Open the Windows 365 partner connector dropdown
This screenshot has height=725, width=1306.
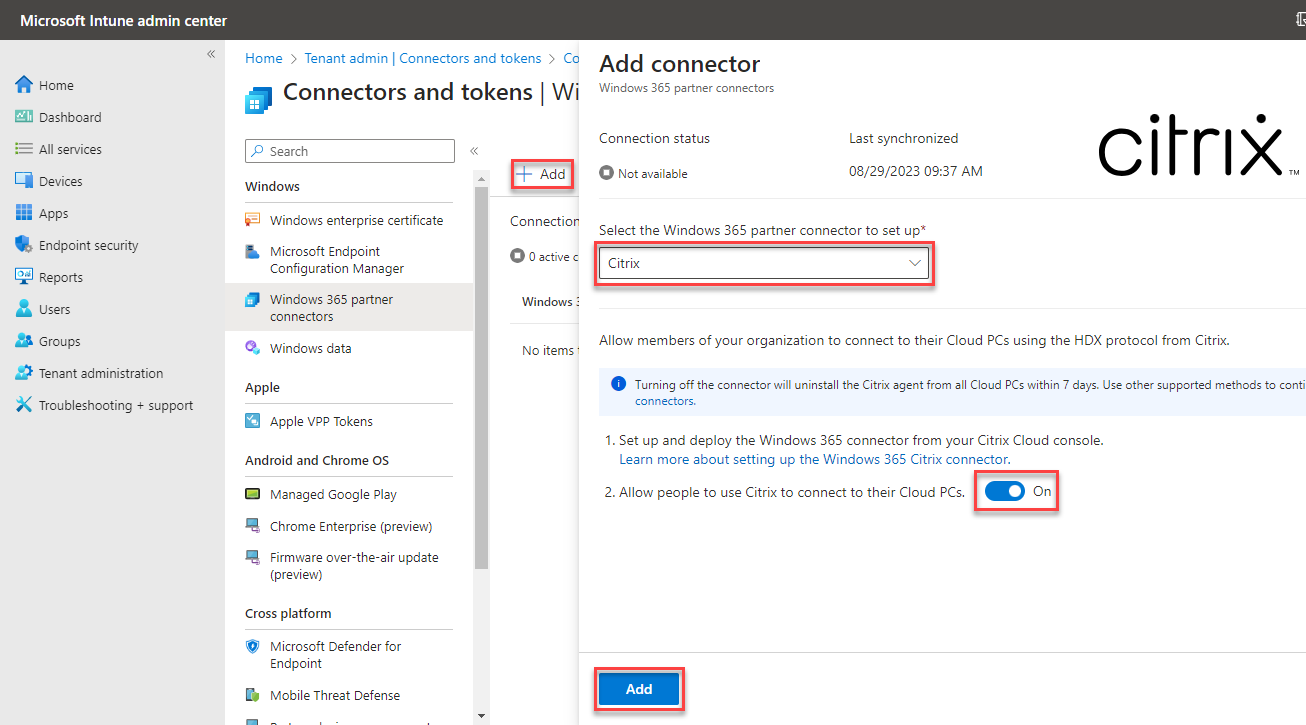pos(764,264)
